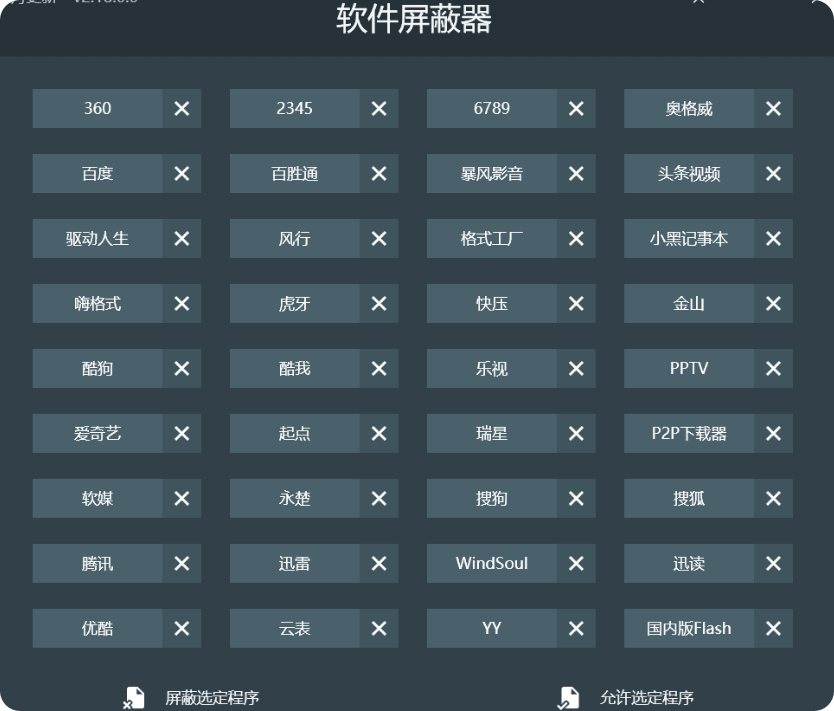Toggle block status X for 搜狗

[x=576, y=499]
